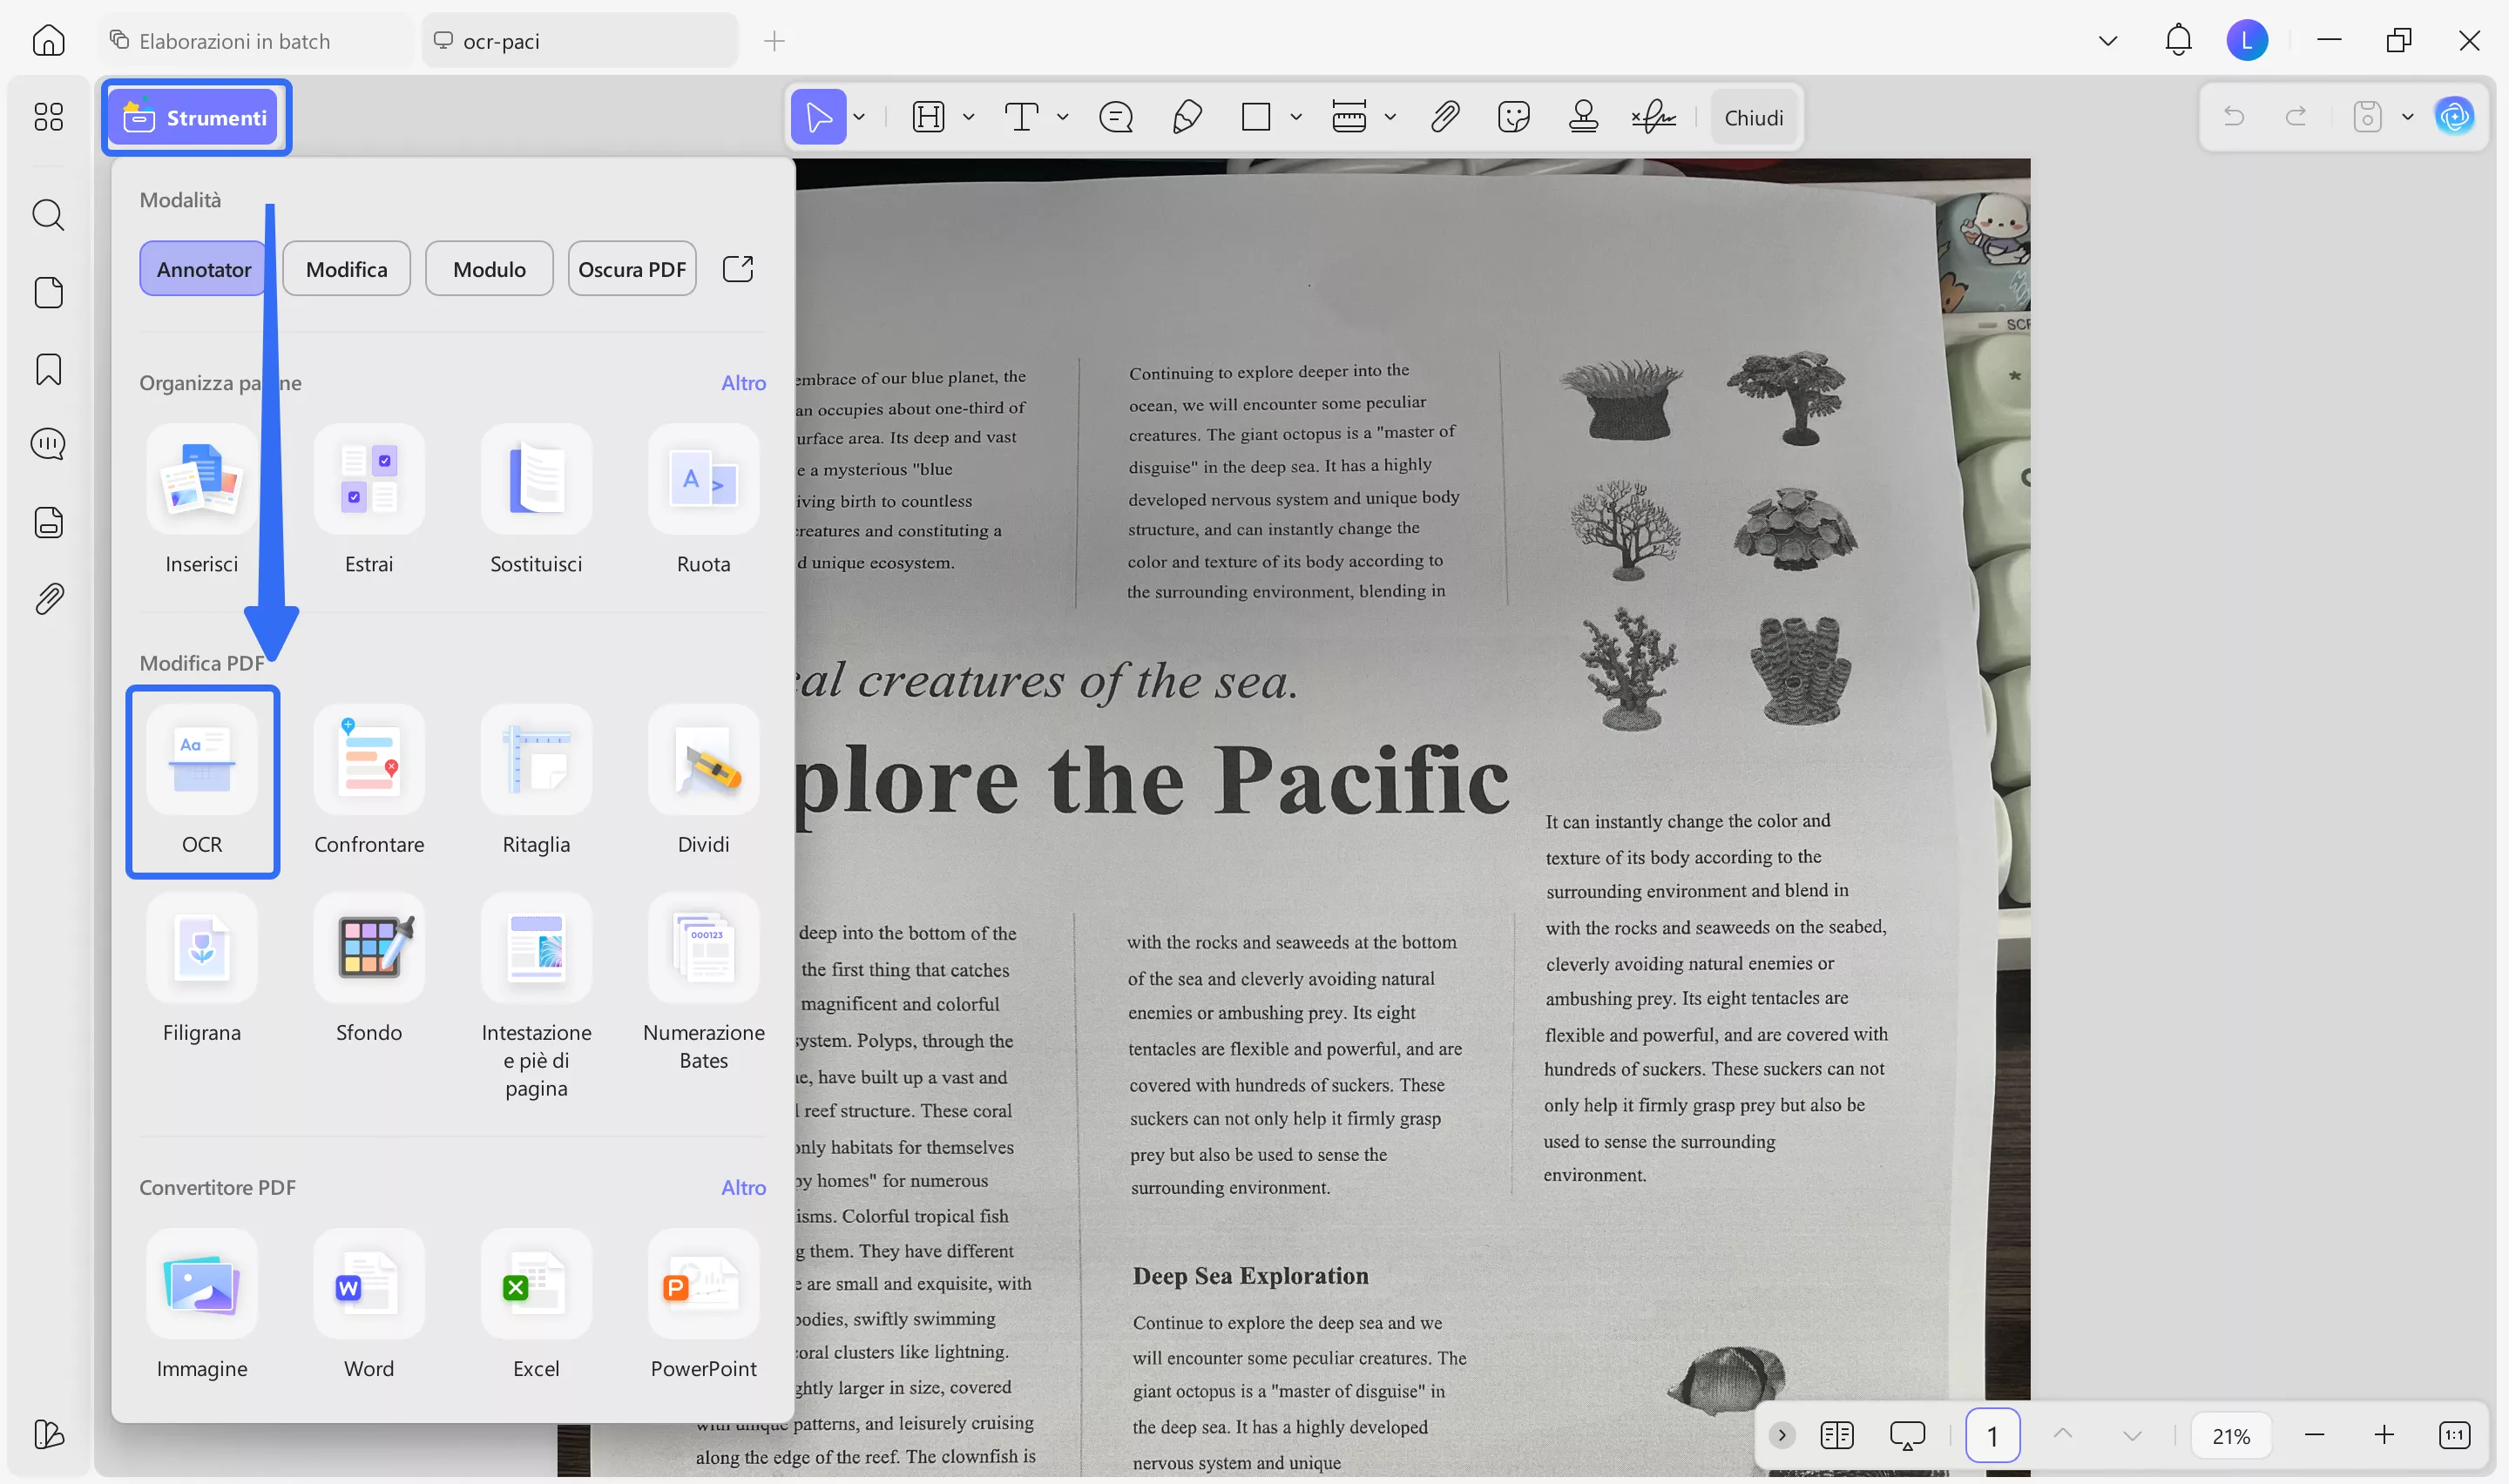The height and width of the screenshot is (1484, 2509).
Task: Open the save options dropdown arrow
Action: pyautogui.click(x=2407, y=117)
